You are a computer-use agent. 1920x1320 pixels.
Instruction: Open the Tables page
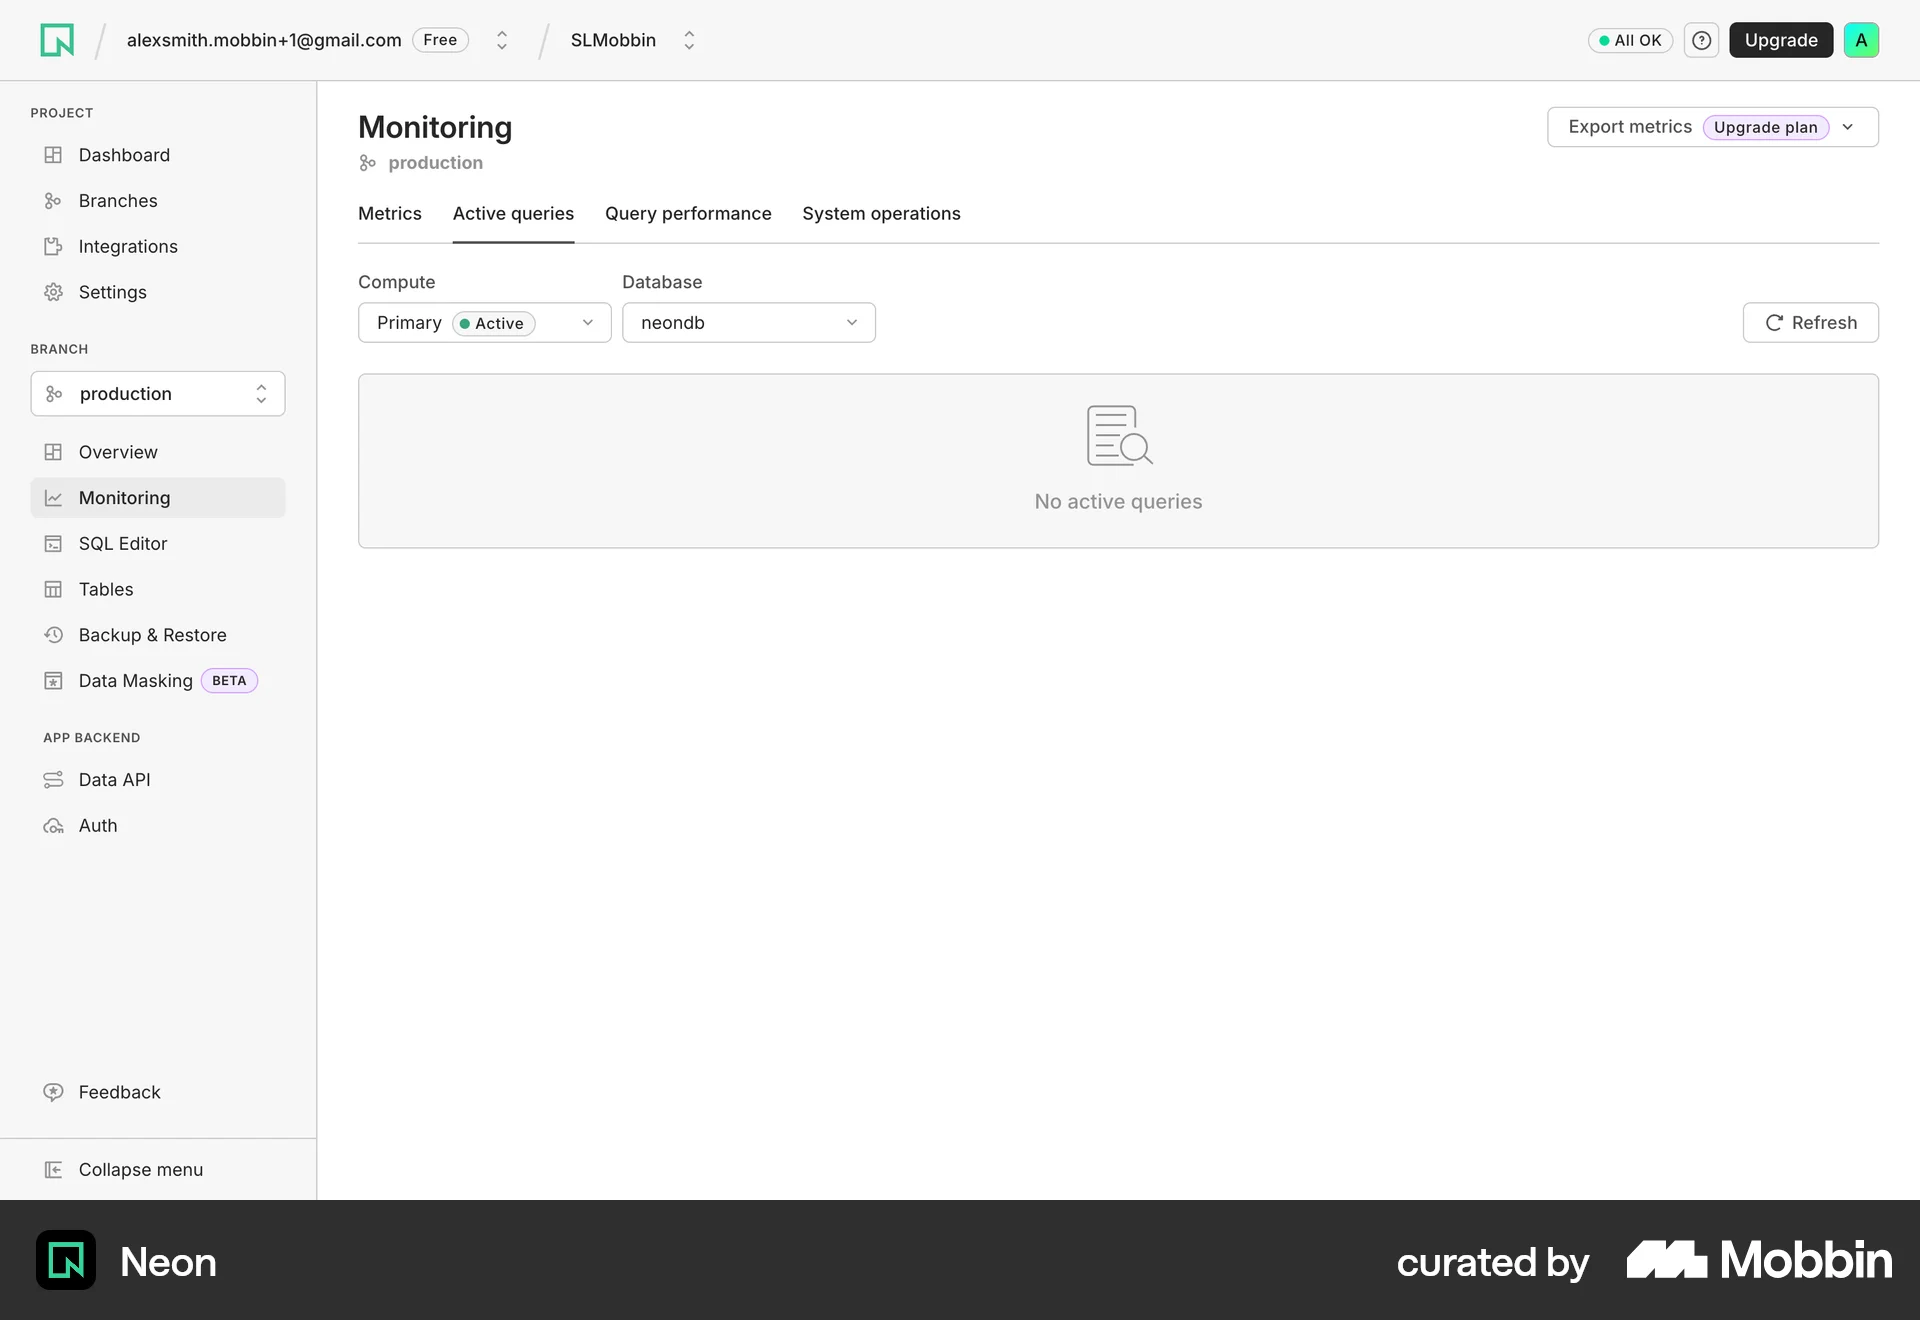coord(158,589)
